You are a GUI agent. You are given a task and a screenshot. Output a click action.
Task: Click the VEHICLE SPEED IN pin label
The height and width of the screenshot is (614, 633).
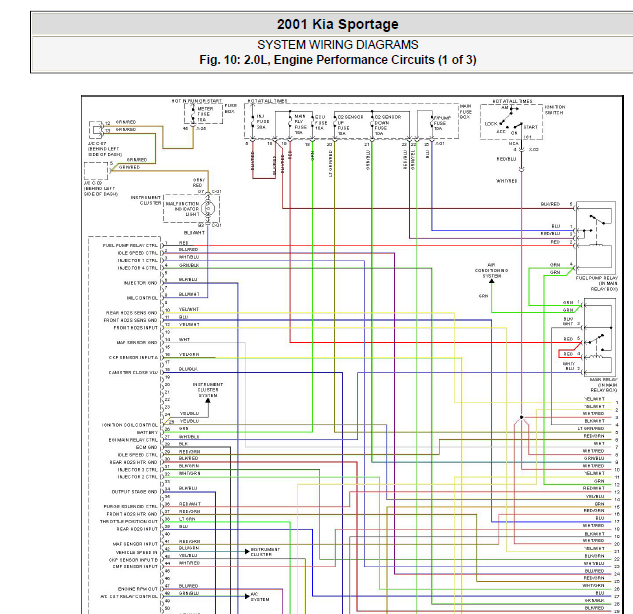pyautogui.click(x=136, y=553)
